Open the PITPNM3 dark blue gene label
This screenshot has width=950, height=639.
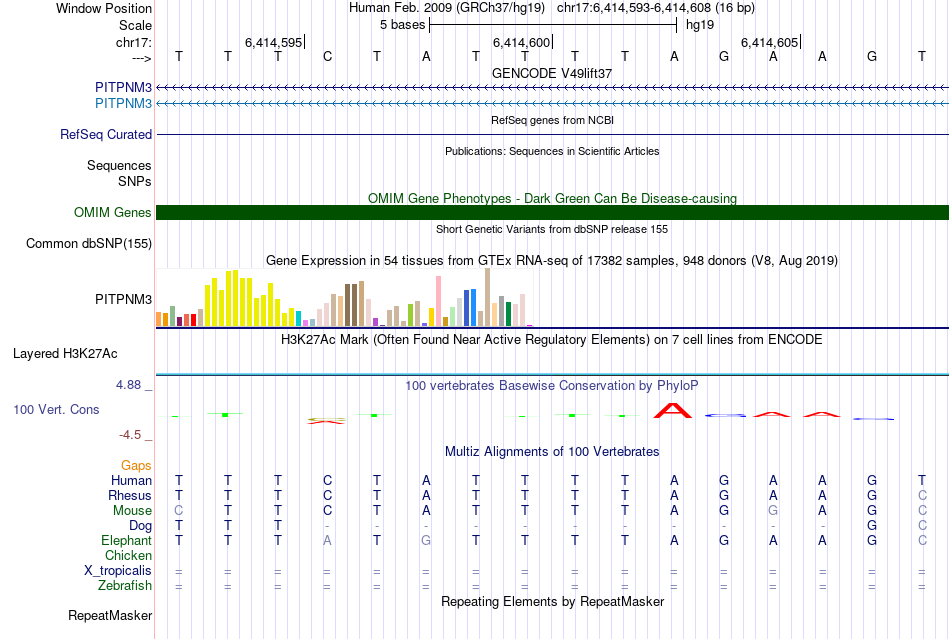123,88
